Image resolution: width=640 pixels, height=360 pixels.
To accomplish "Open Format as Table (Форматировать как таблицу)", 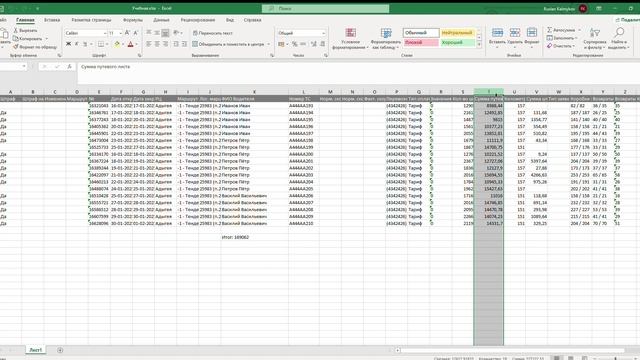I will click(x=386, y=39).
